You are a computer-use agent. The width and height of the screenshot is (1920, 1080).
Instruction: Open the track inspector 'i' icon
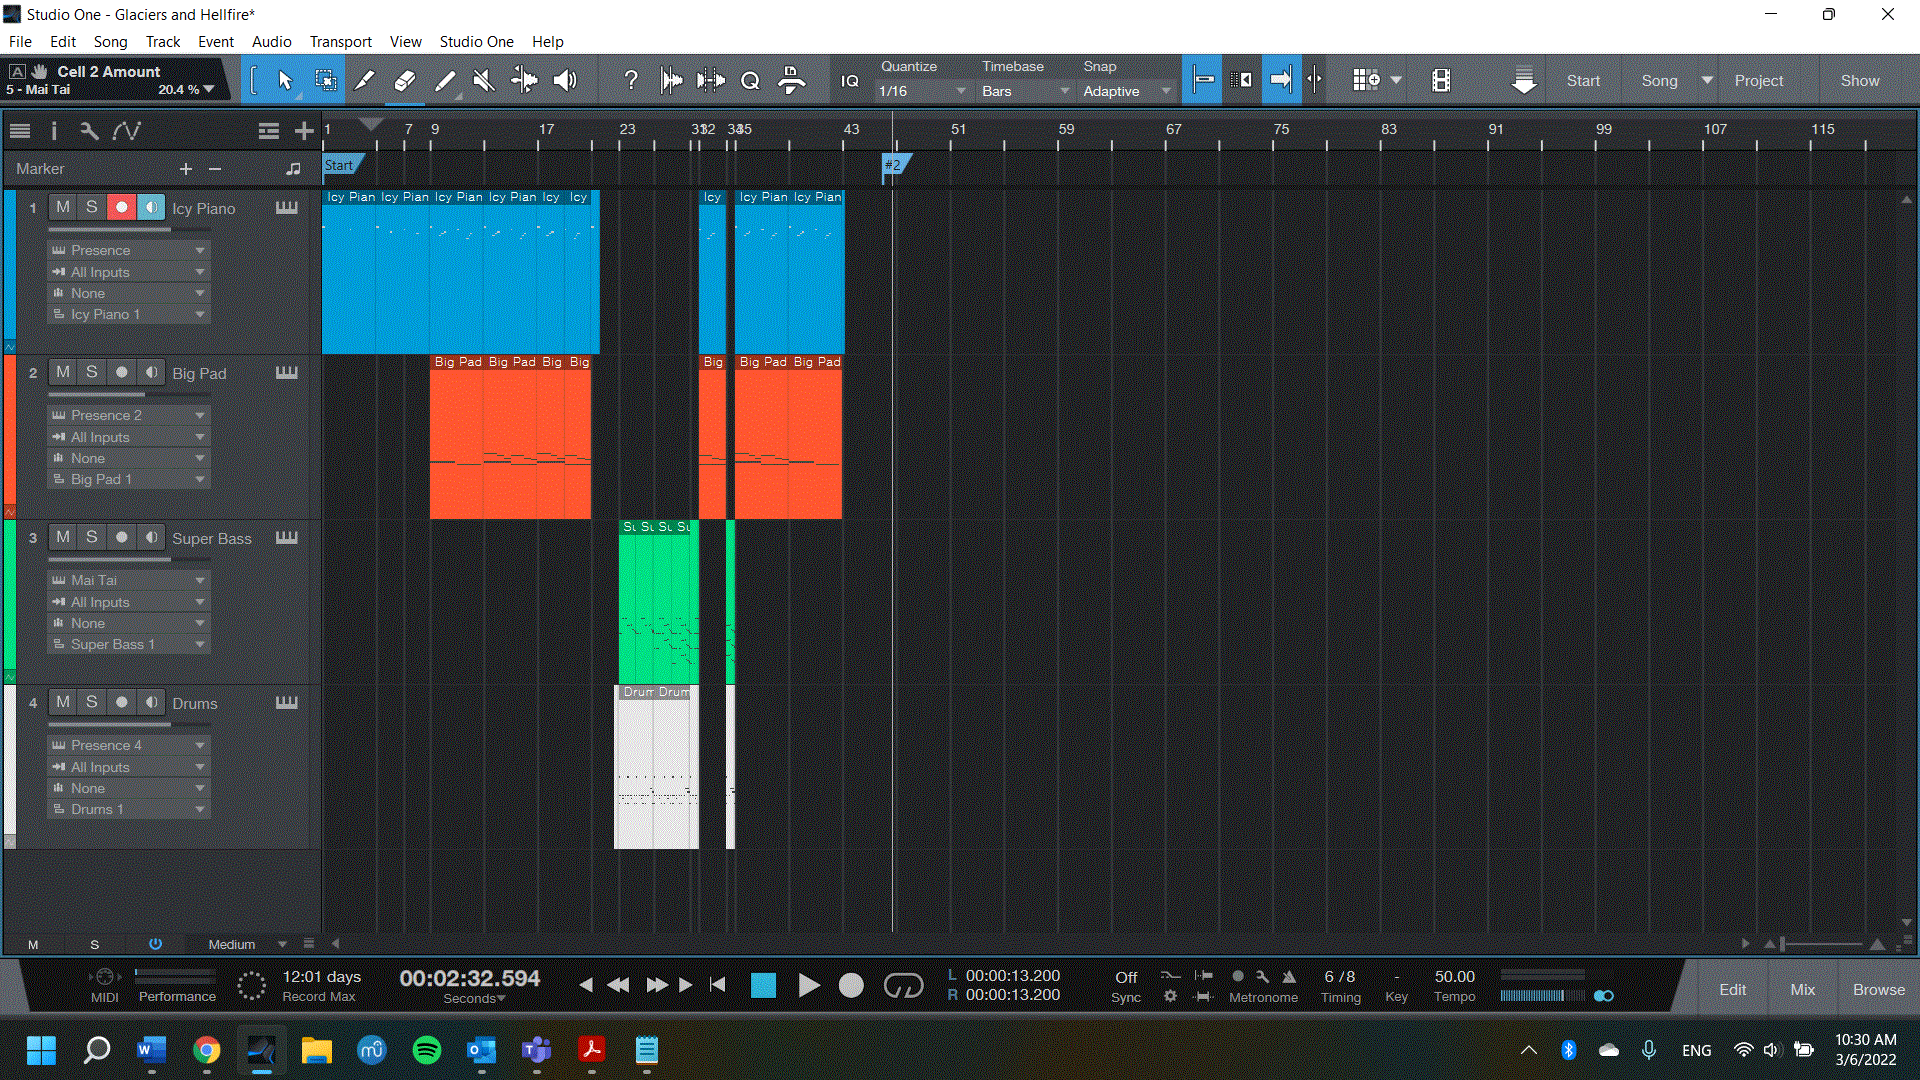pos(54,131)
